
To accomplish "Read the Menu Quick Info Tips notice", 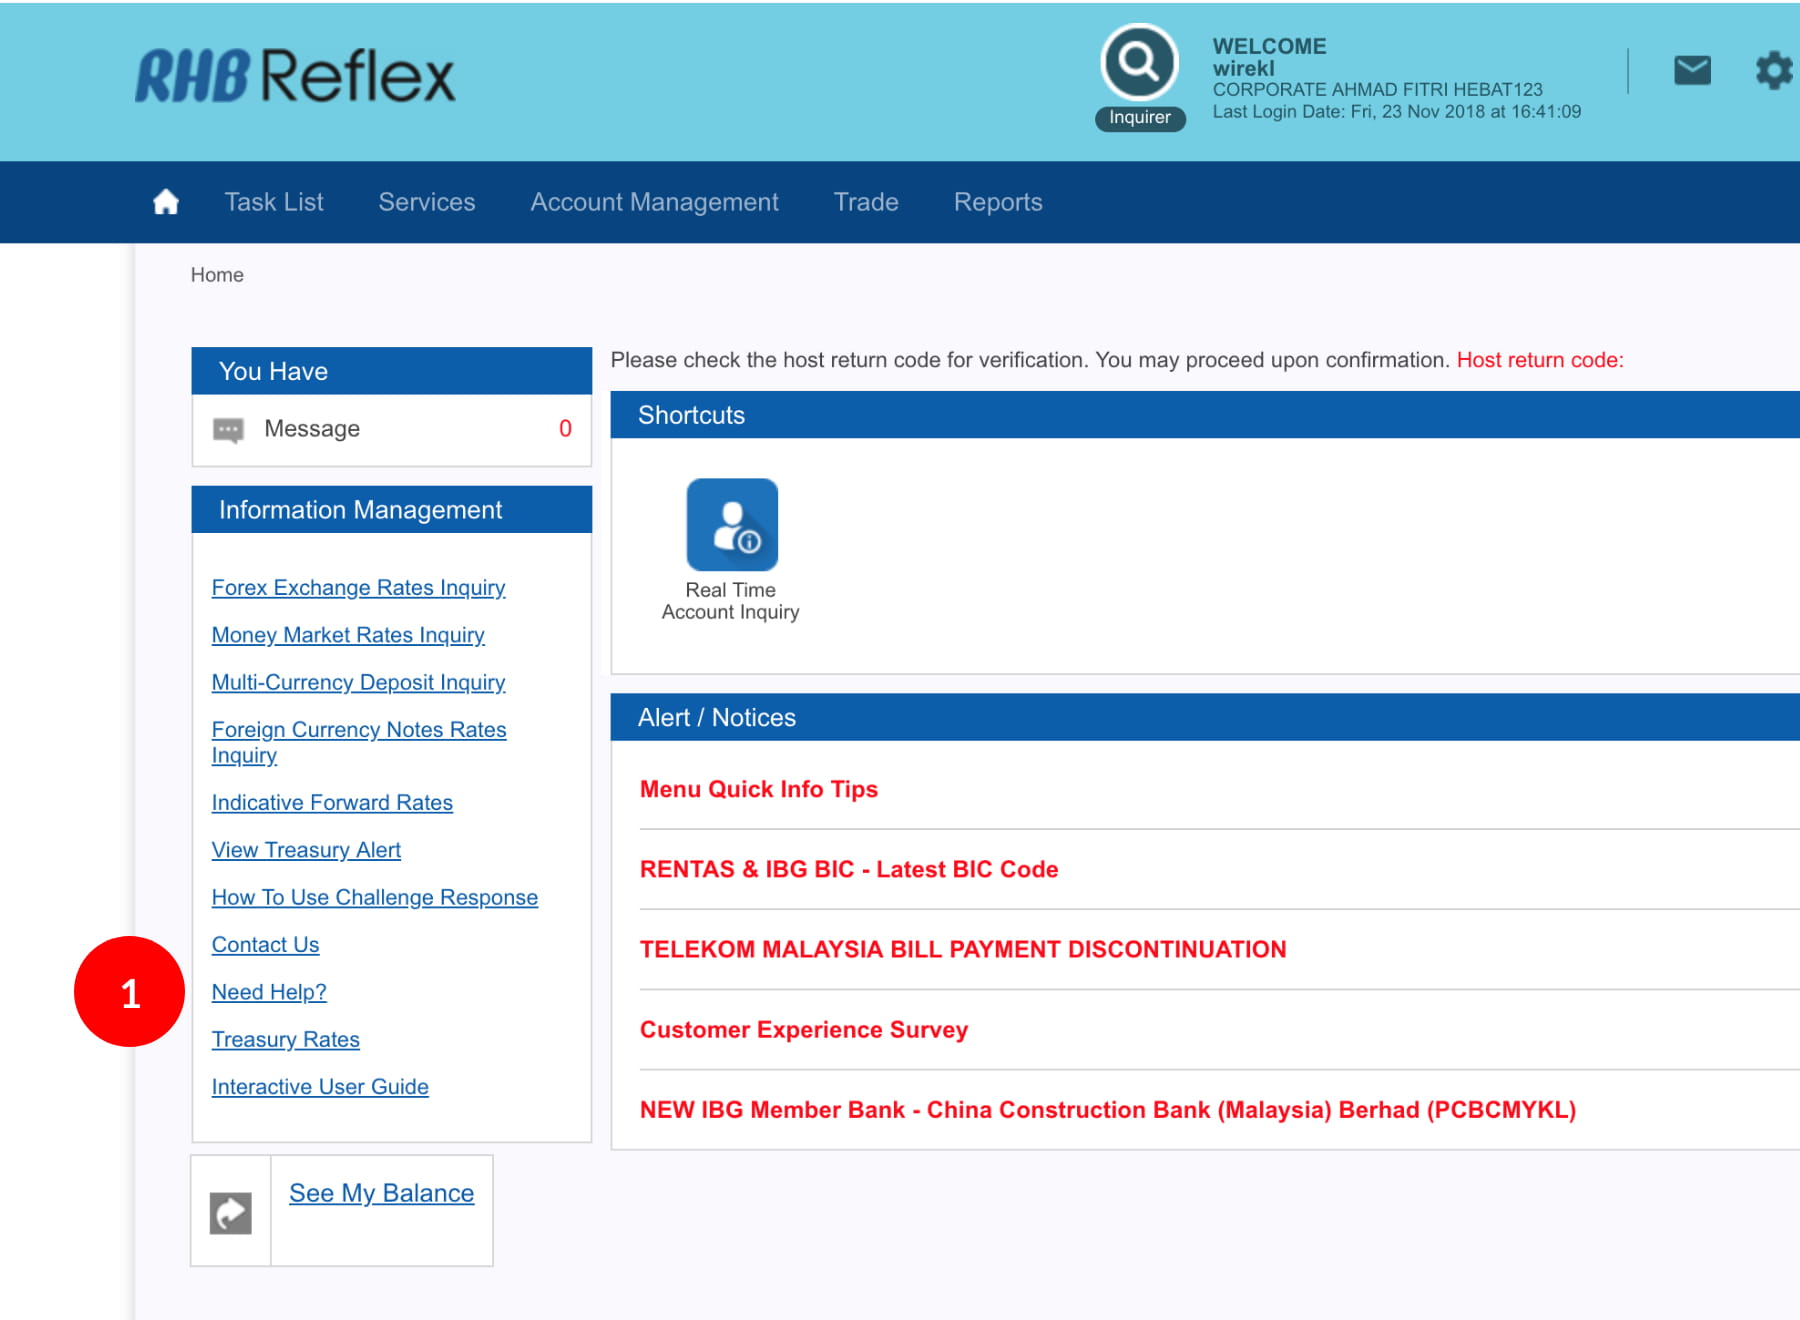I will tap(758, 790).
